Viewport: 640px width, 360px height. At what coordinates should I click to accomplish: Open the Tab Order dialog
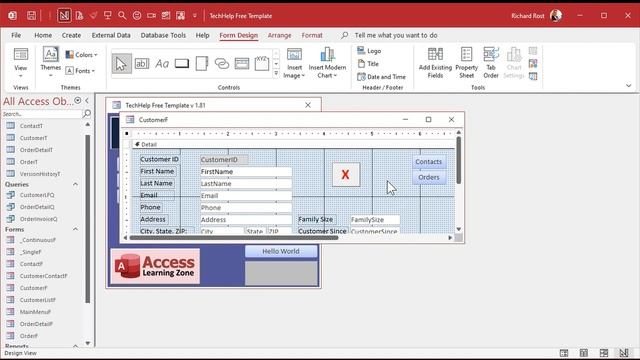coord(491,63)
